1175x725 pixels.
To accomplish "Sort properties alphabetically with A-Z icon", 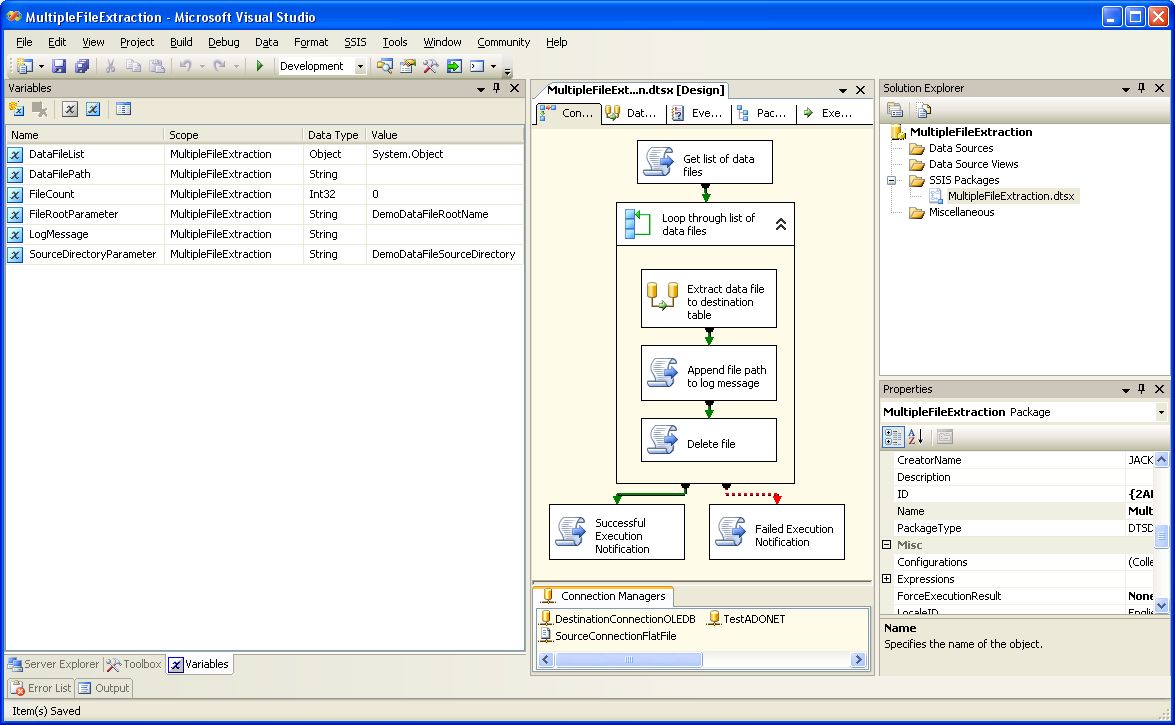I will (x=916, y=437).
